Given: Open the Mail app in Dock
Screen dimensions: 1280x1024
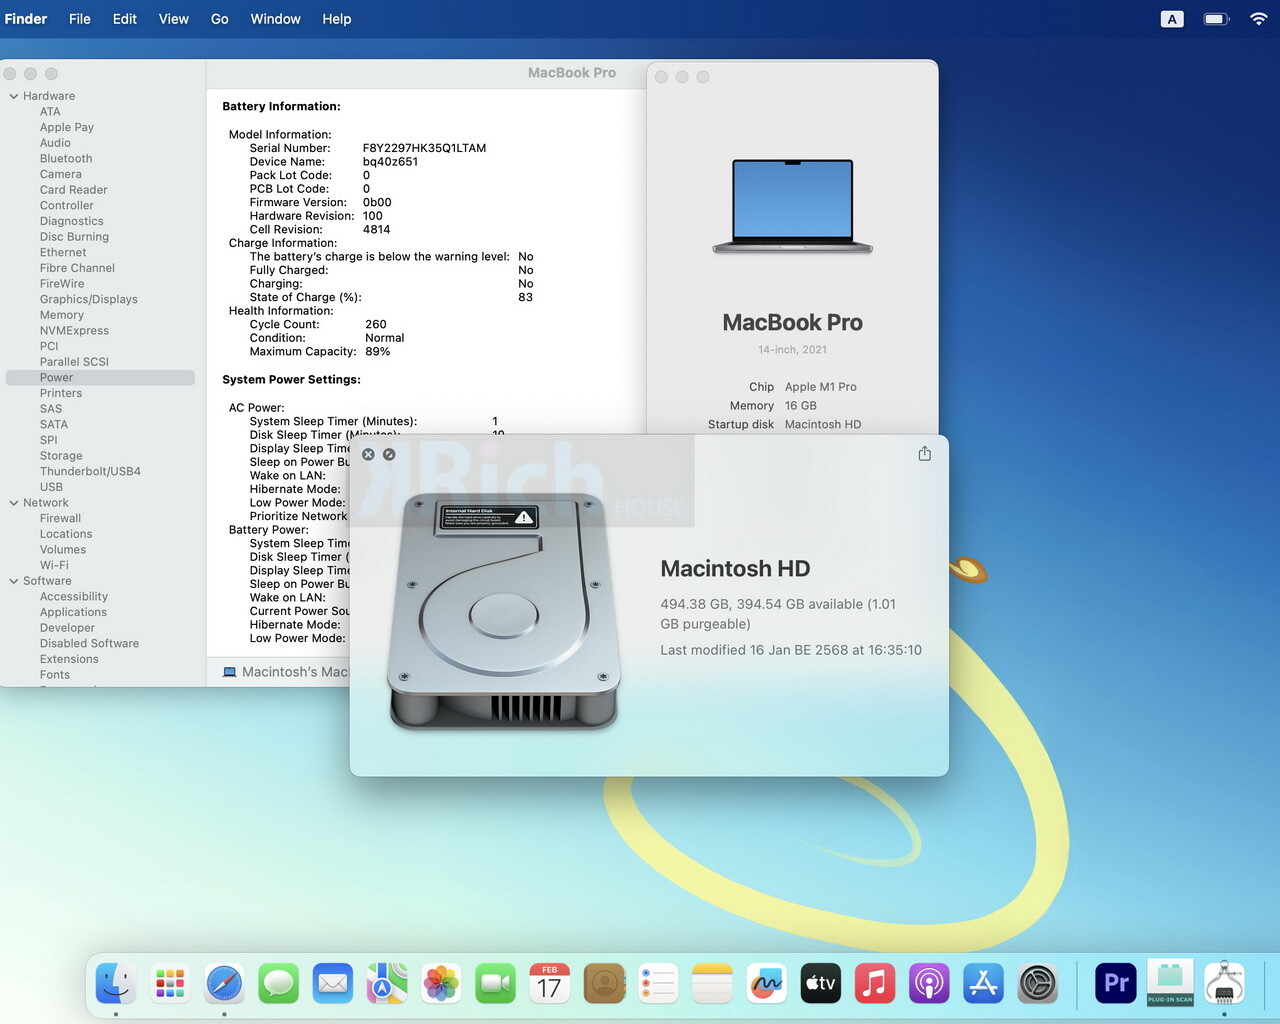Looking at the screenshot, I should 333,984.
